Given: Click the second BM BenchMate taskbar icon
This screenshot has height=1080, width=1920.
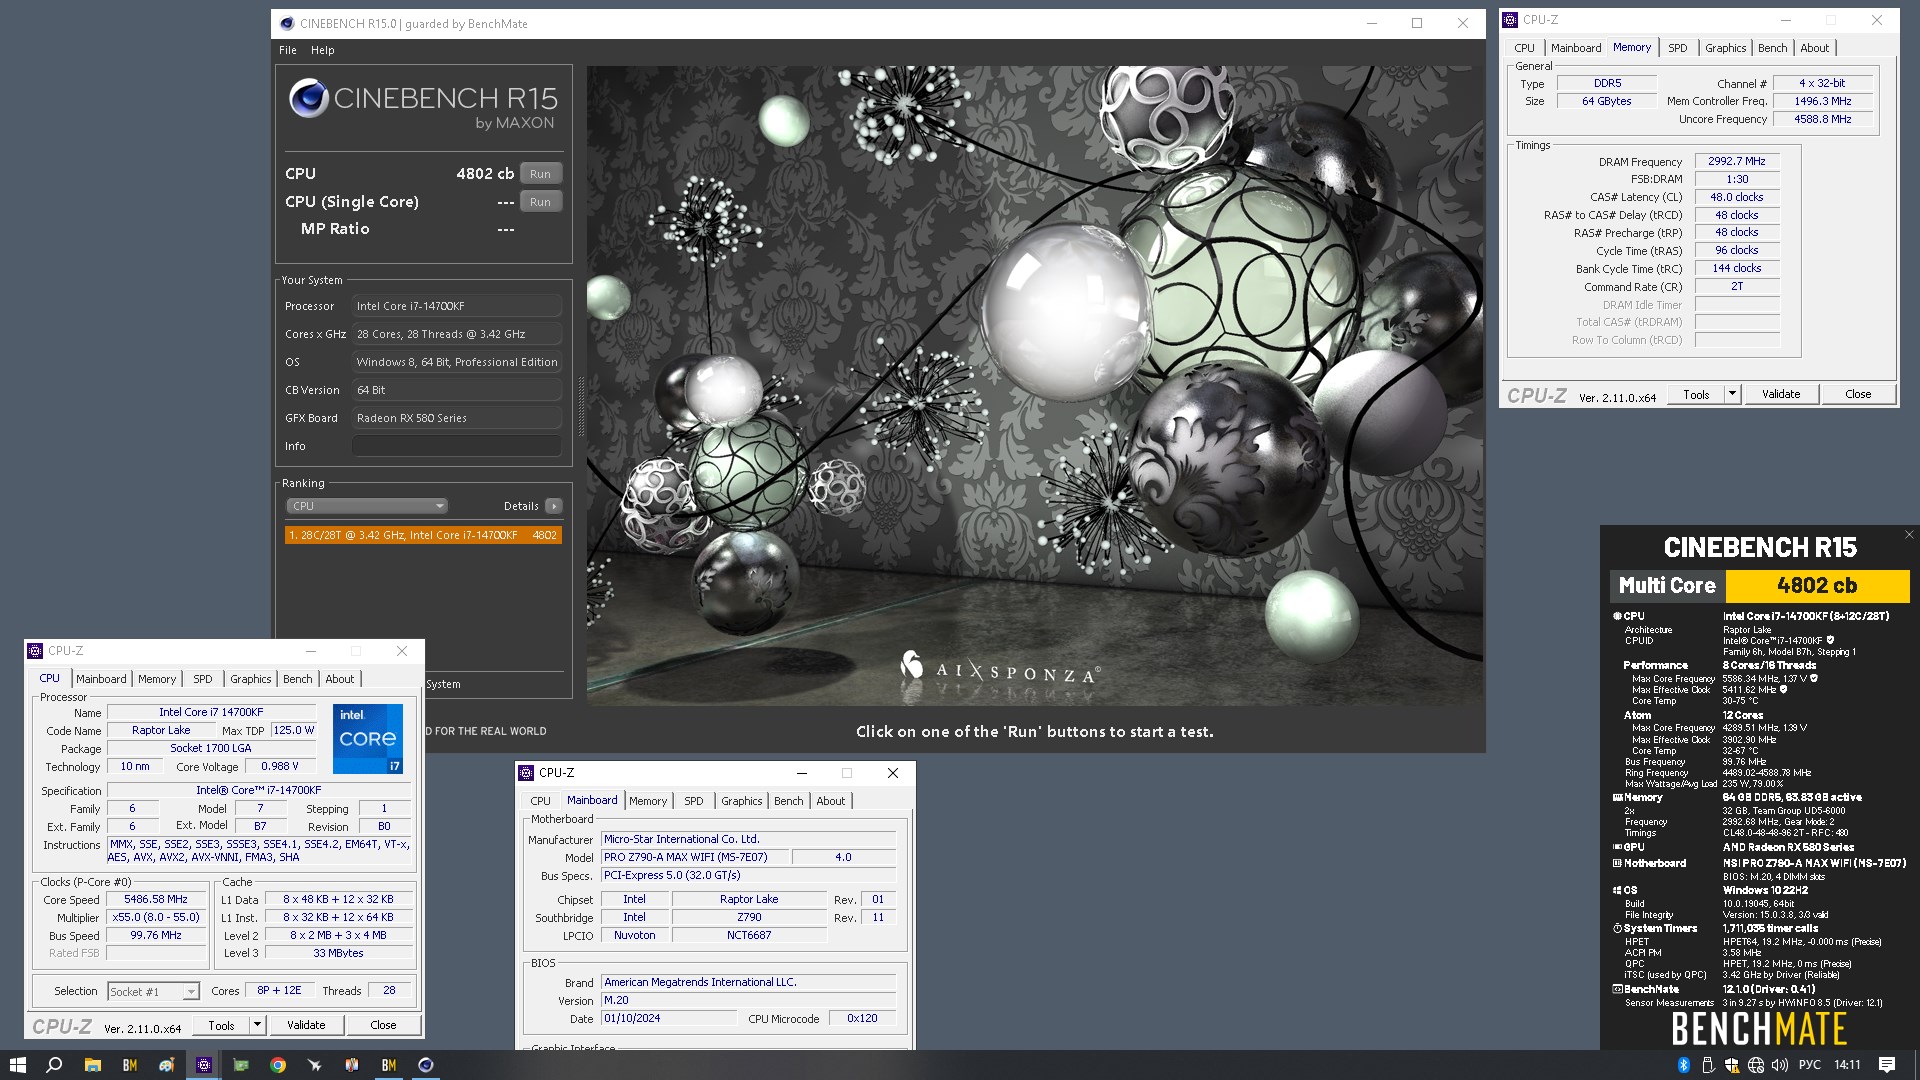Looking at the screenshot, I should pyautogui.click(x=389, y=1065).
